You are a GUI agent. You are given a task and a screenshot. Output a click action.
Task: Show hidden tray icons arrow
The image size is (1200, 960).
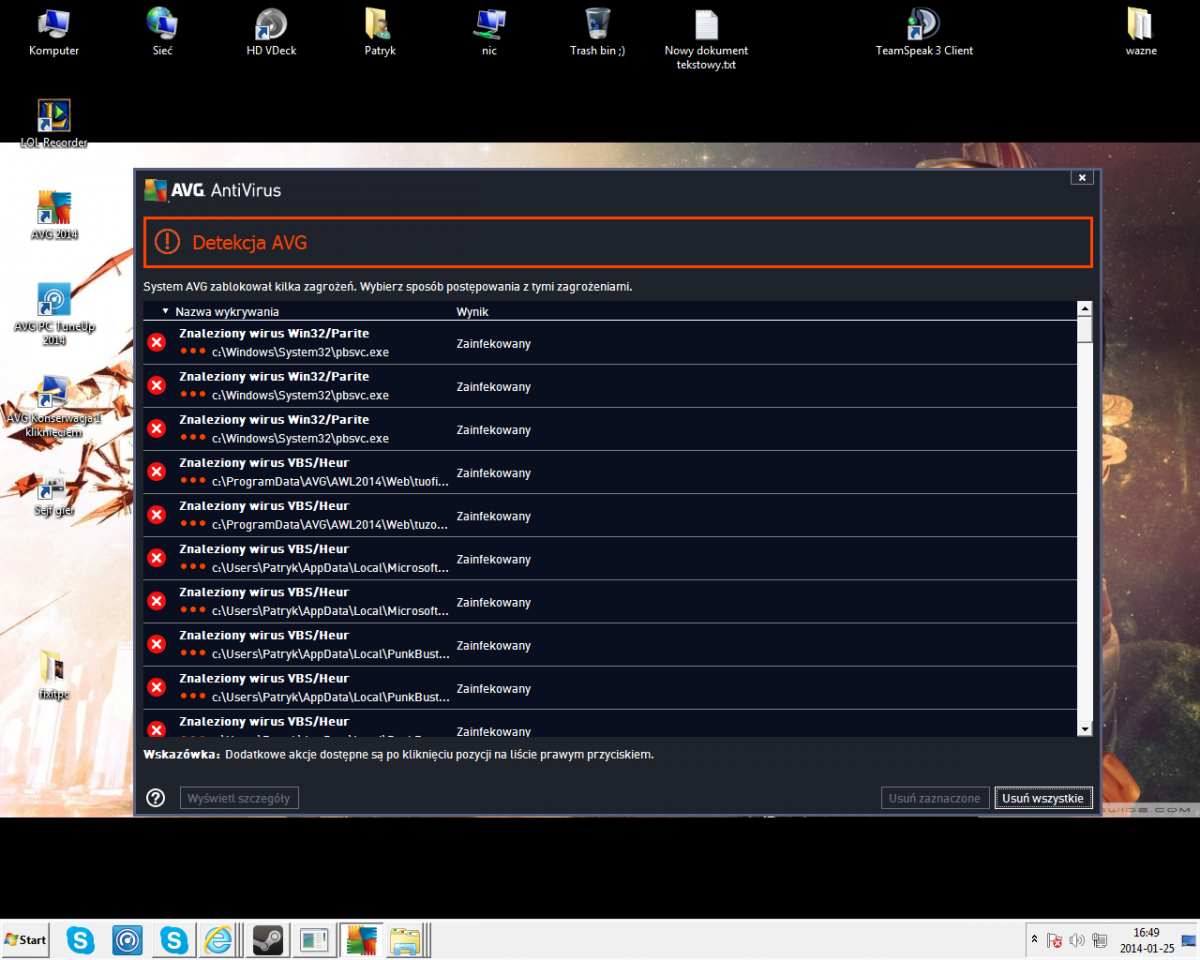point(1033,940)
